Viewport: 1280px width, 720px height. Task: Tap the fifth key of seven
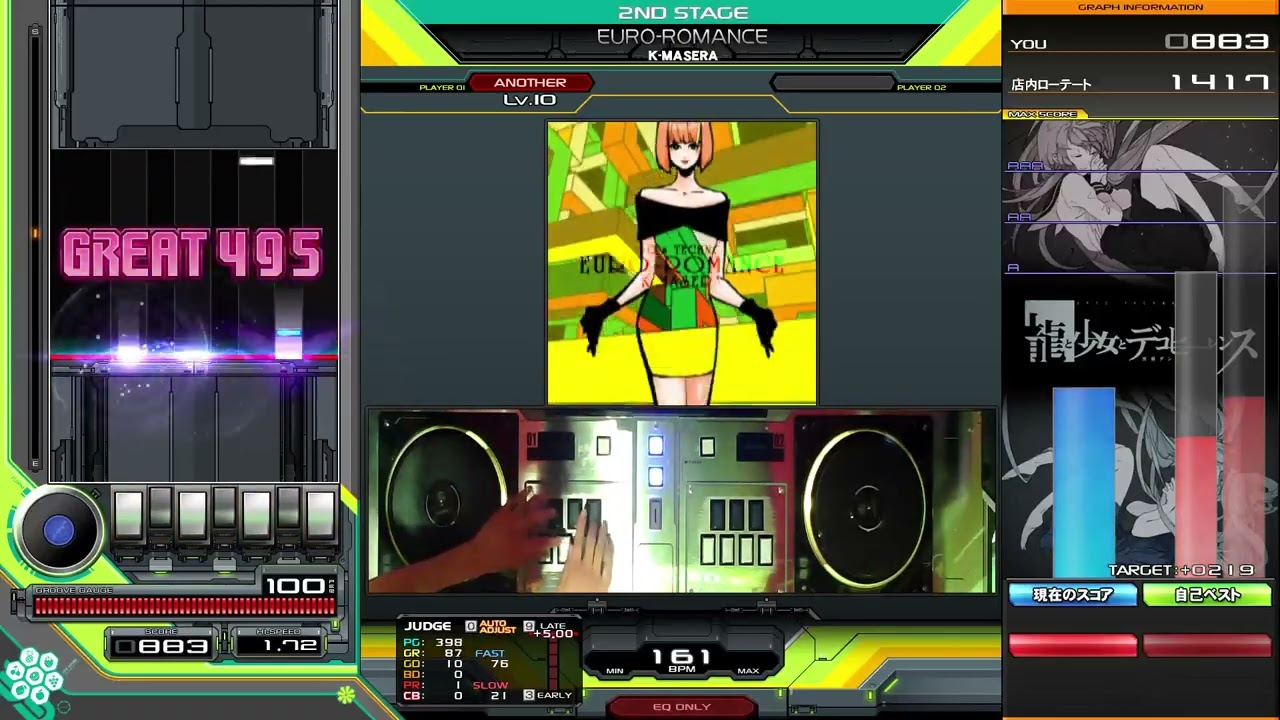pyautogui.click(x=256, y=515)
